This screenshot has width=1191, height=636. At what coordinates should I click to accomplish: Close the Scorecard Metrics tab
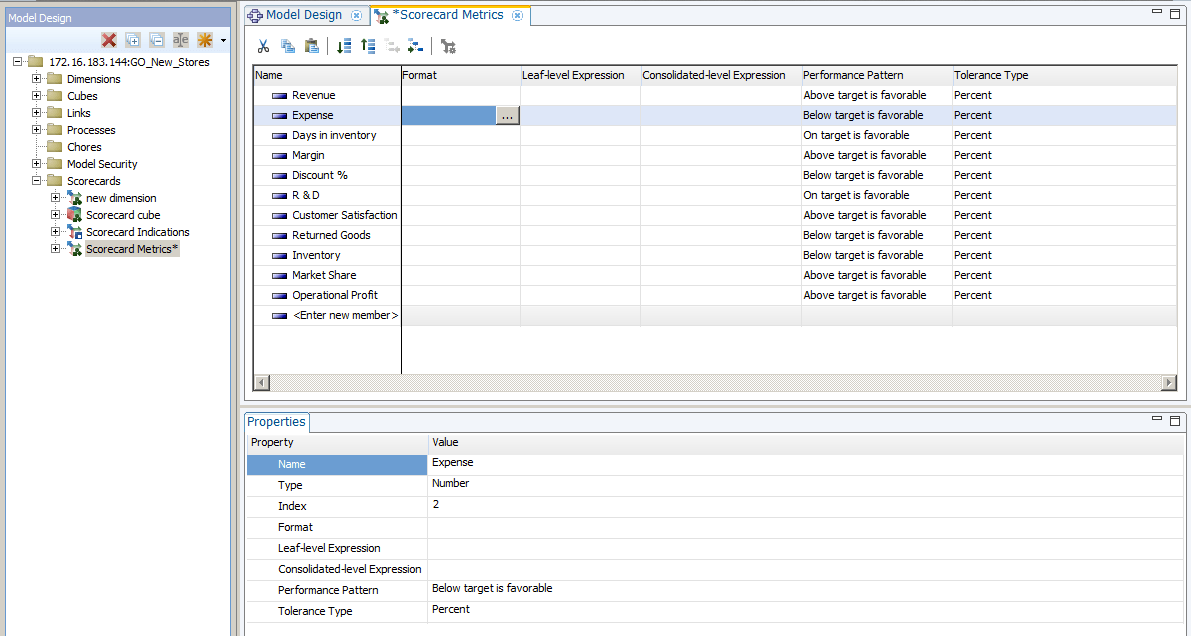point(518,16)
